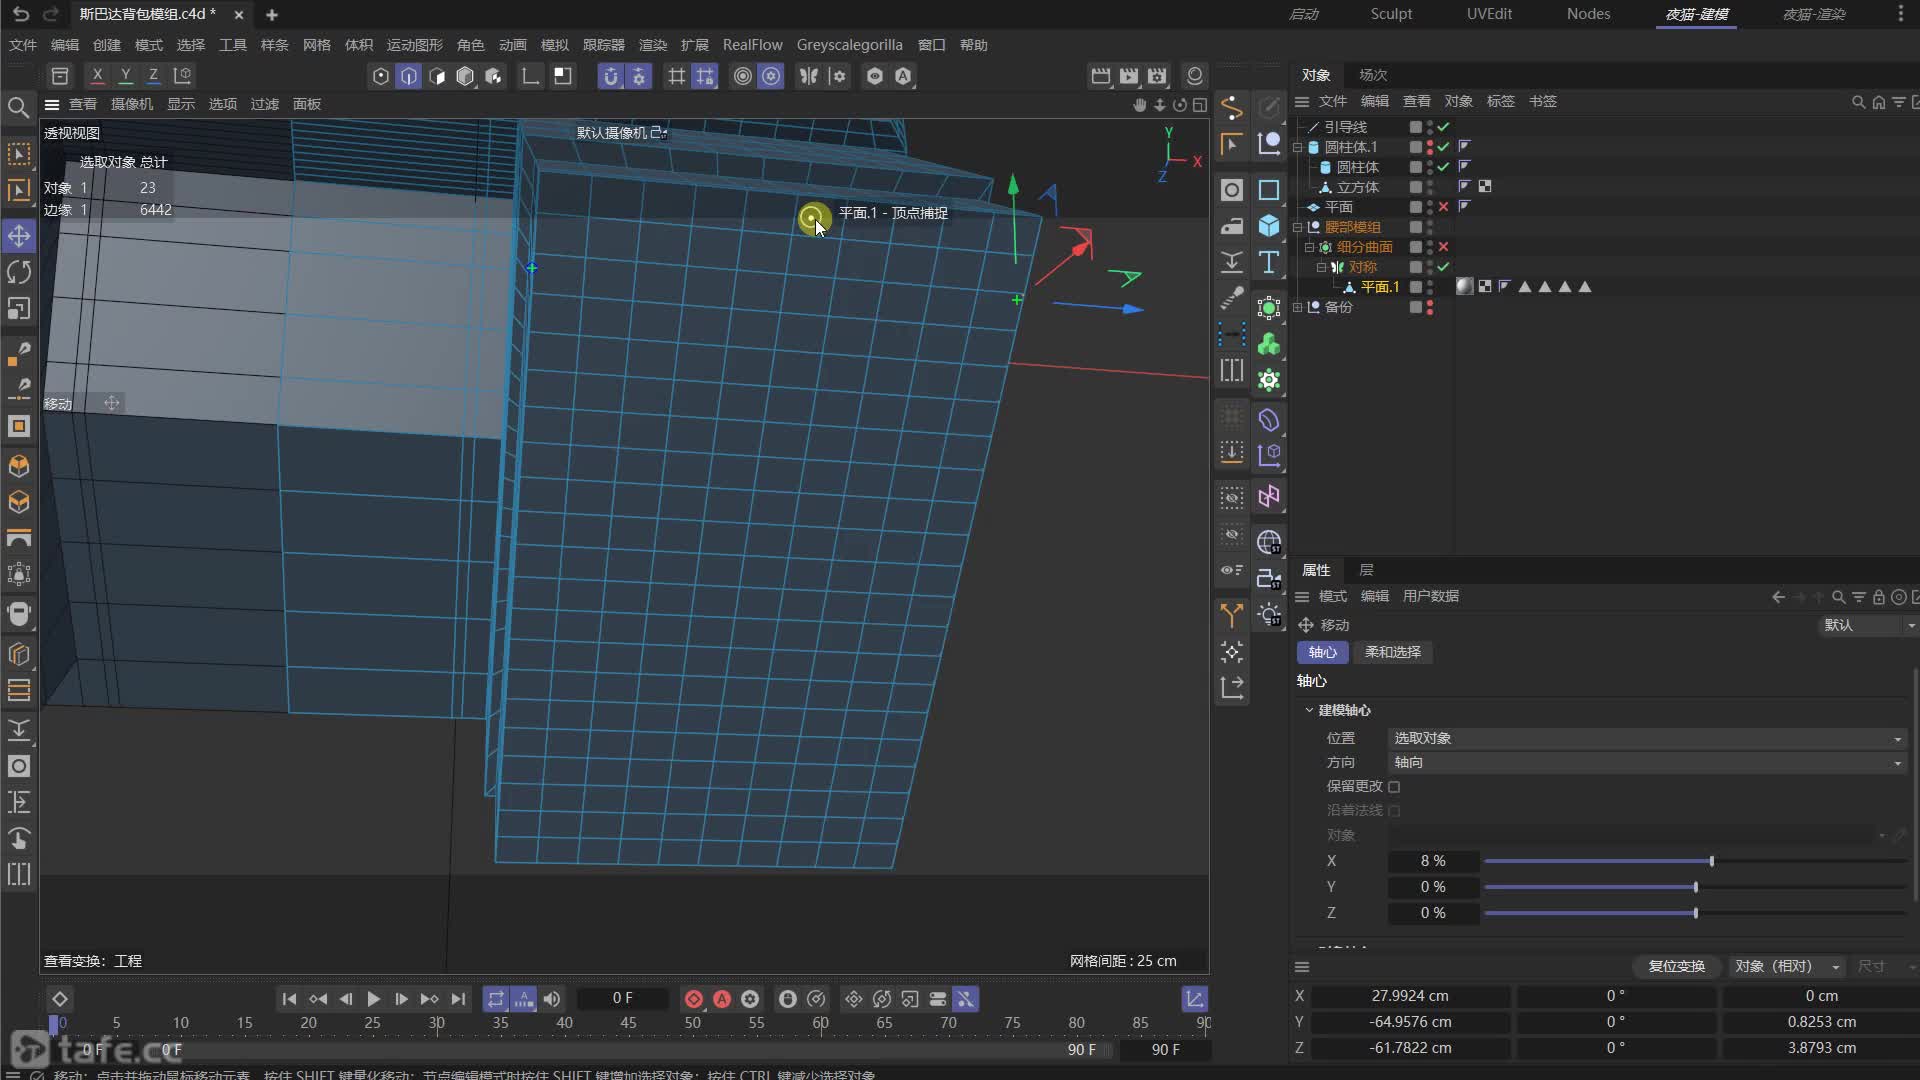This screenshot has height=1080, width=1920.
Task: Open the 对象 (相对) coordinate dropdown
Action: pos(1787,966)
